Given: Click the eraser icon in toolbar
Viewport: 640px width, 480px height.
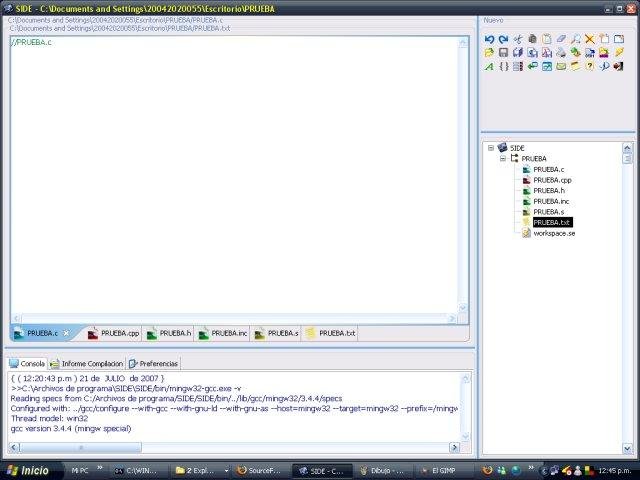Looking at the screenshot, I should (561, 39).
